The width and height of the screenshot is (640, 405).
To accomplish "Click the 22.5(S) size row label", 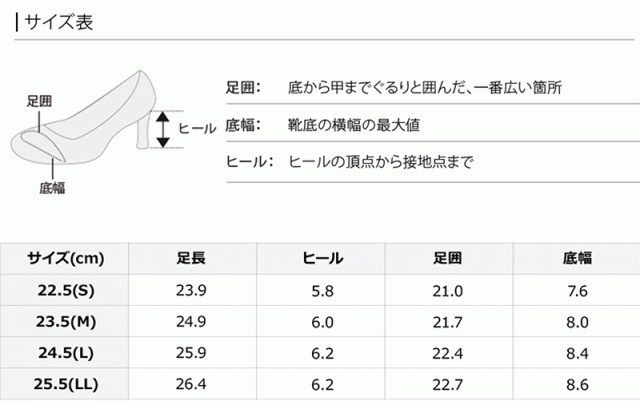I will click(66, 290).
